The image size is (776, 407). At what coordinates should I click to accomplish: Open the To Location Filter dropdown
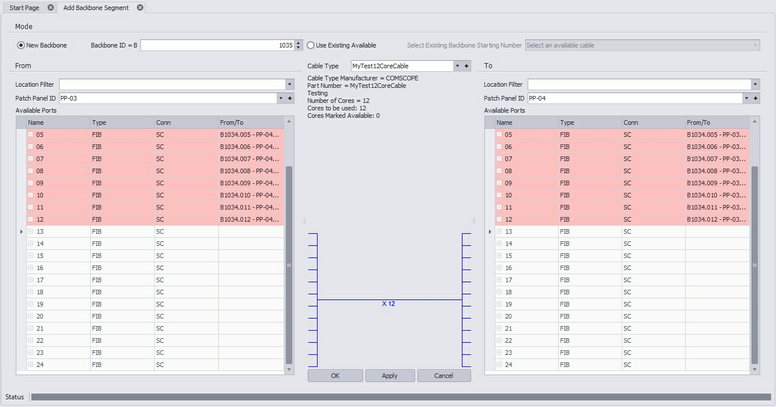click(x=755, y=84)
